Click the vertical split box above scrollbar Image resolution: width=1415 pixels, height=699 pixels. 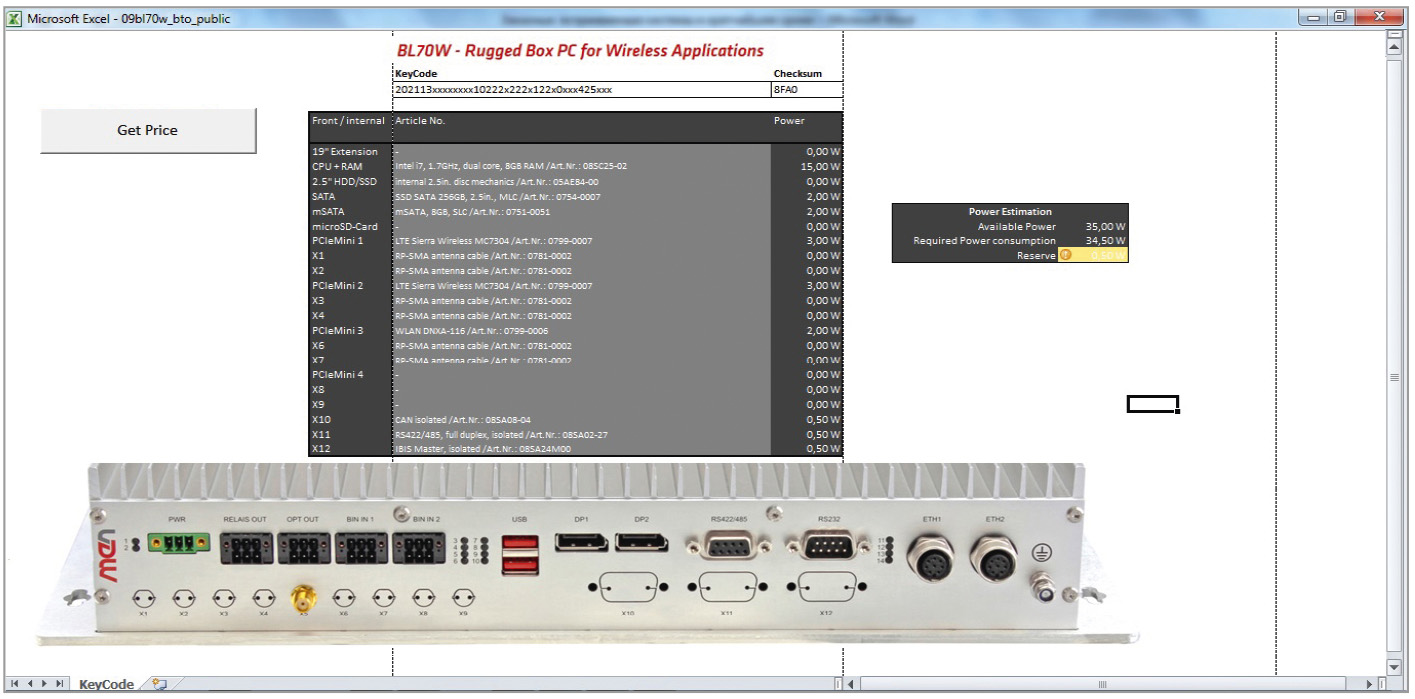1395,35
